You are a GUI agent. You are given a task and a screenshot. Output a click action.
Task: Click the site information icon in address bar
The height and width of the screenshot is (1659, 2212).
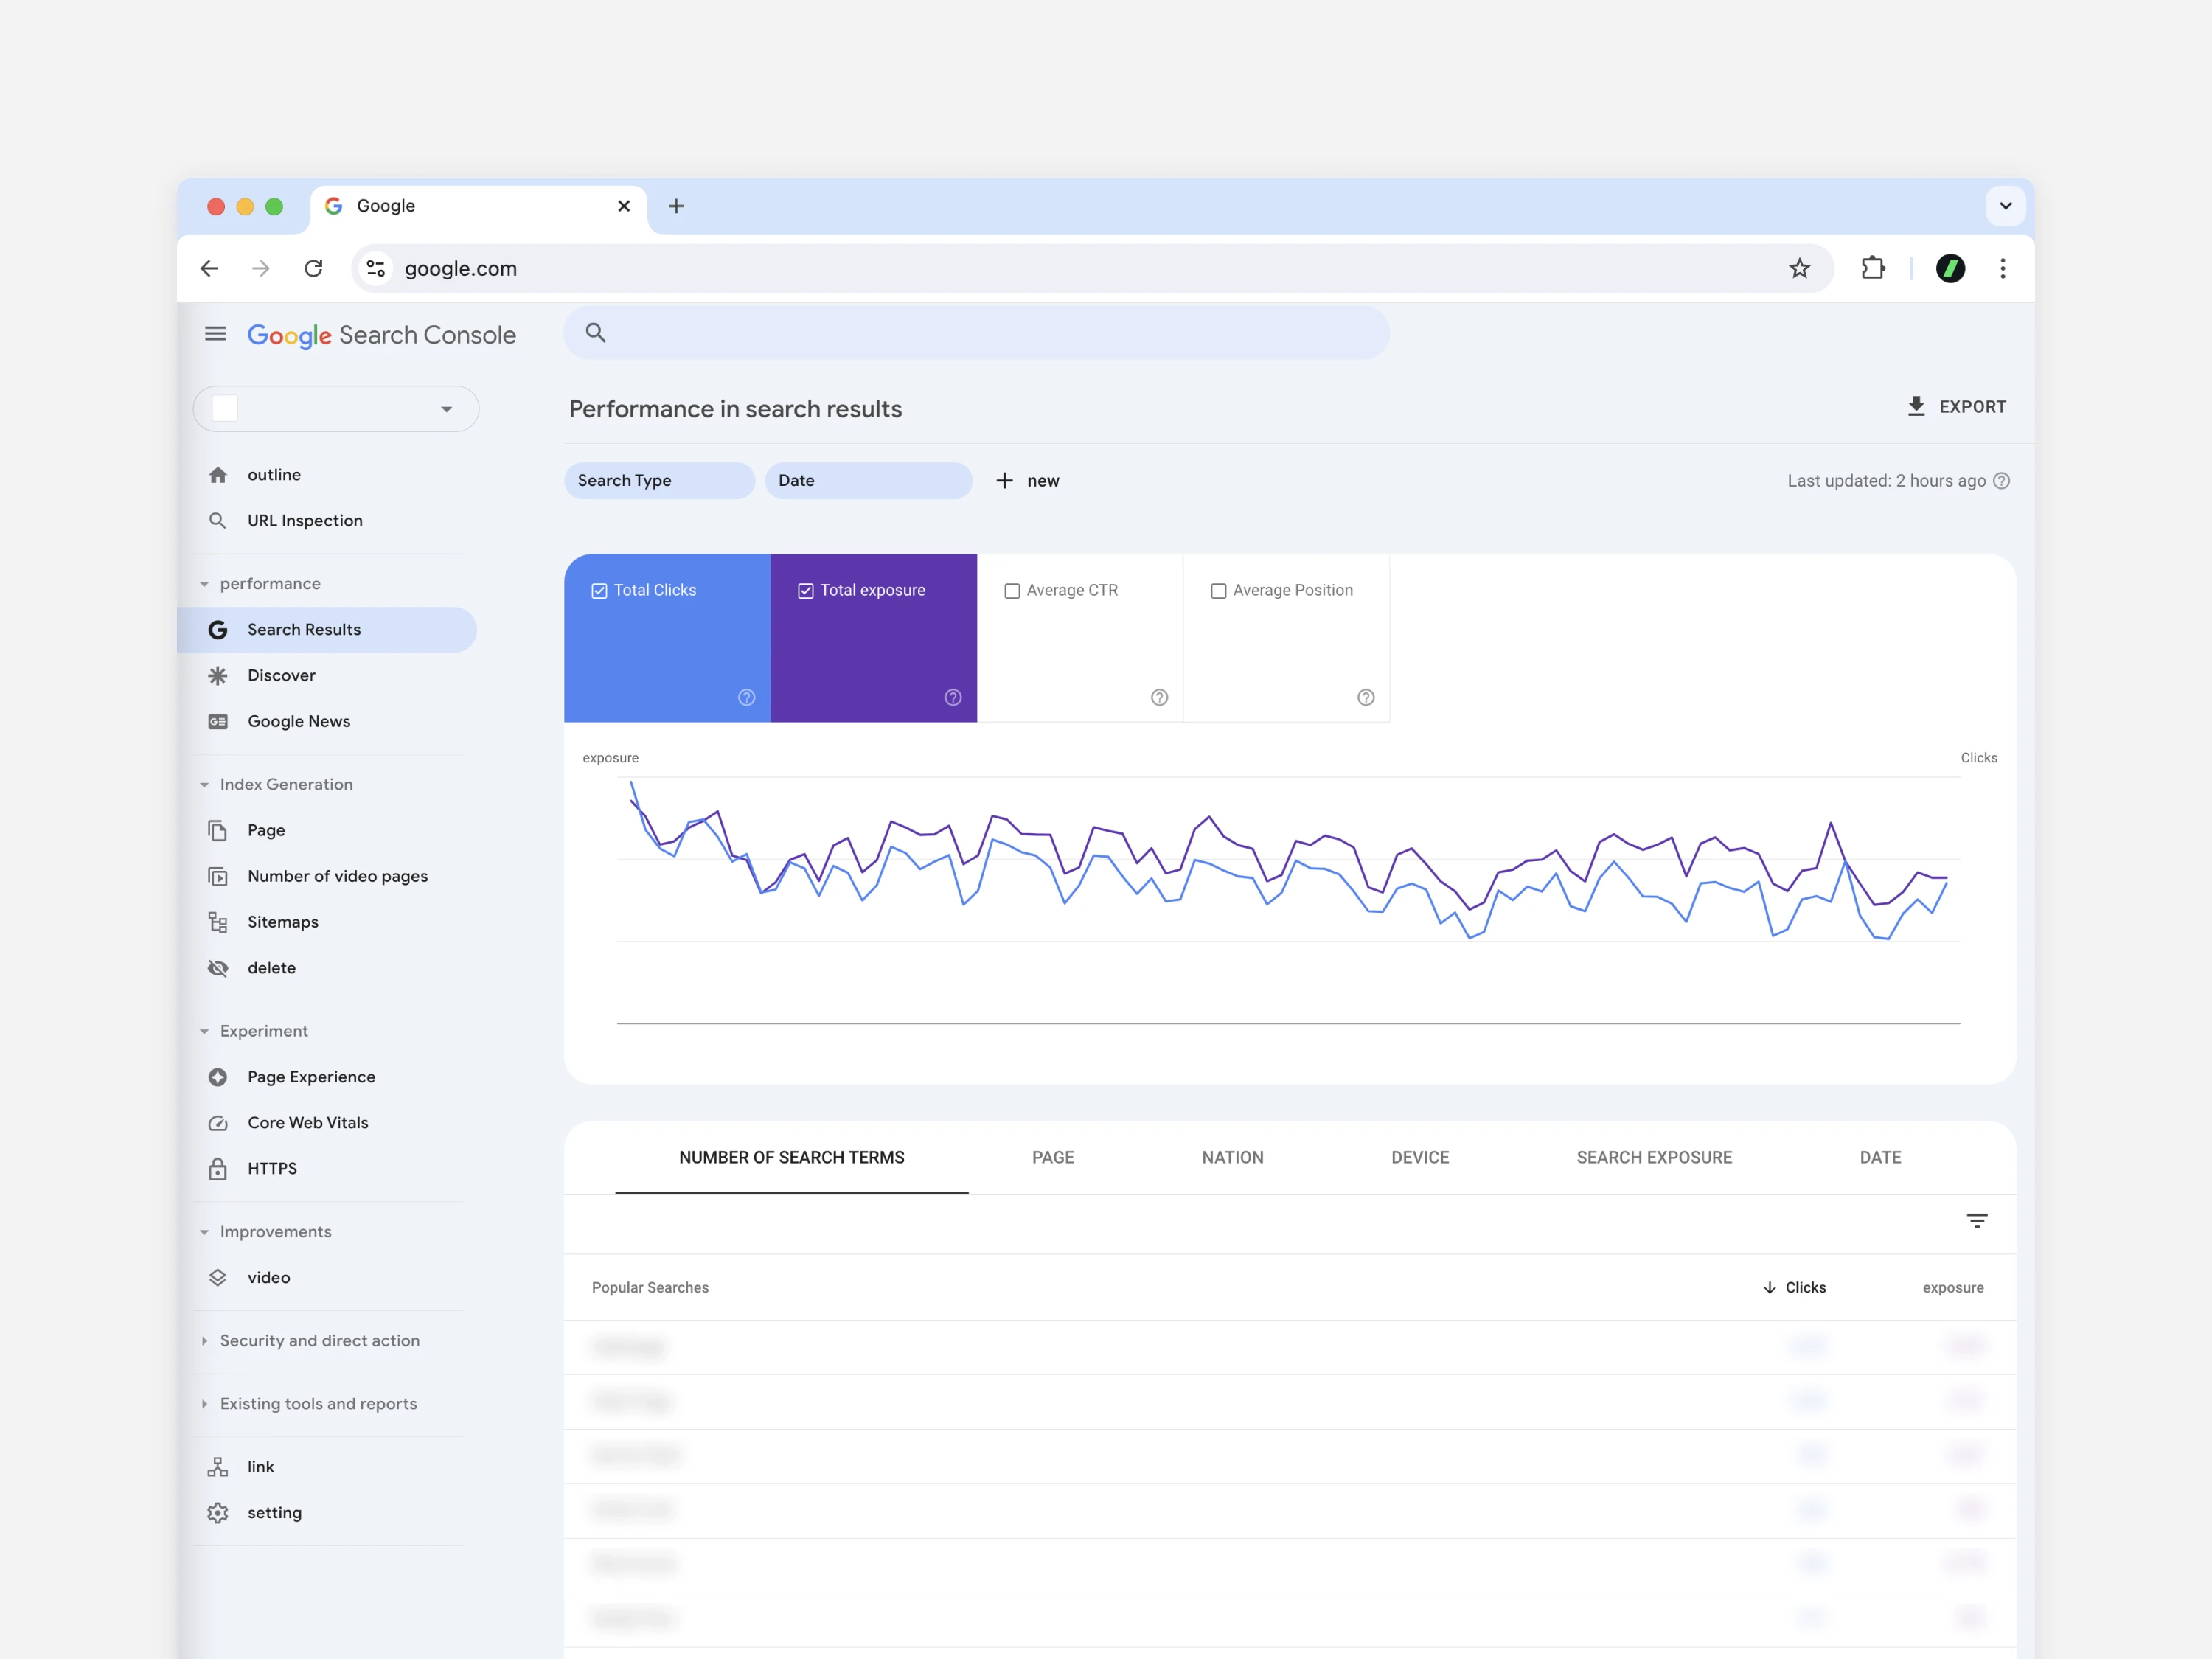point(376,268)
